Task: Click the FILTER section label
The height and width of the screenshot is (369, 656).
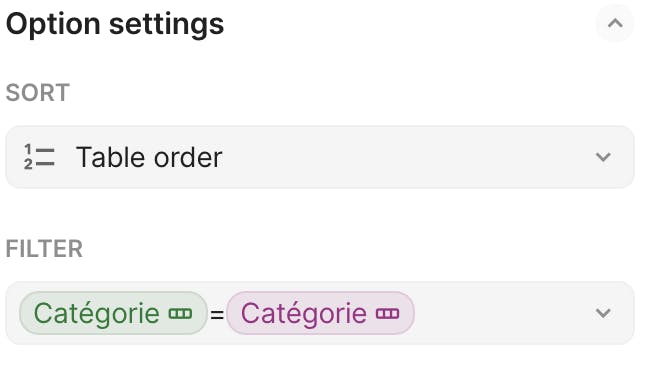Action: tap(44, 249)
